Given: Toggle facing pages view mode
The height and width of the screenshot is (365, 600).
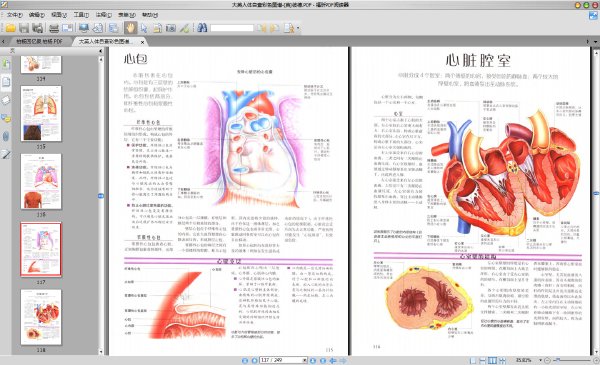Looking at the screenshot, I should [492, 360].
